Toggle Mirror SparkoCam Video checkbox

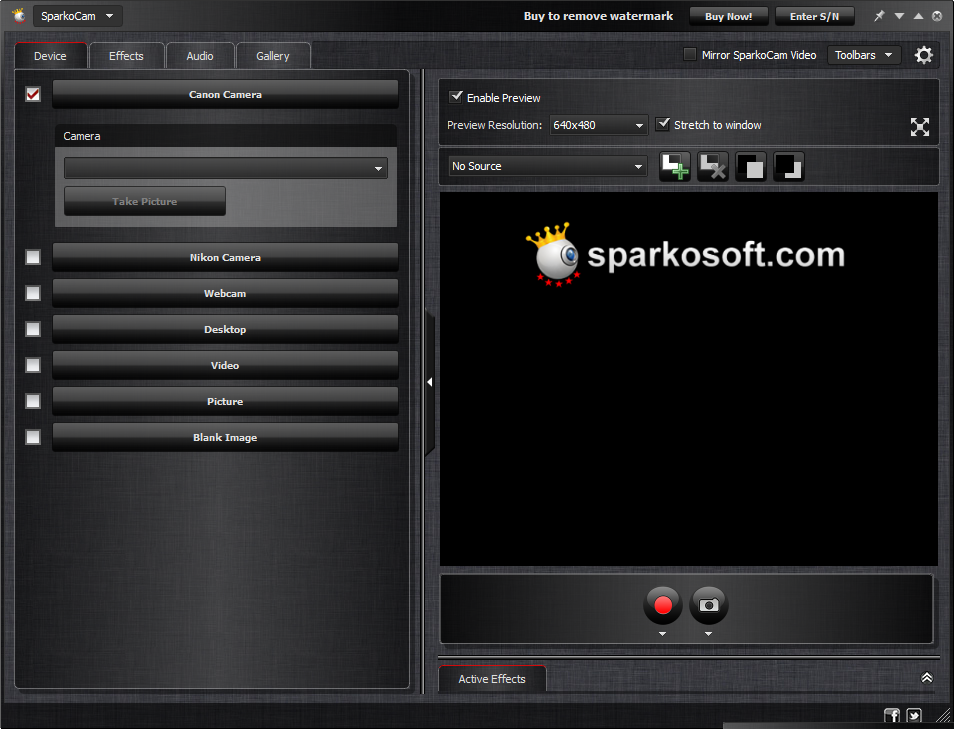pyautogui.click(x=690, y=54)
